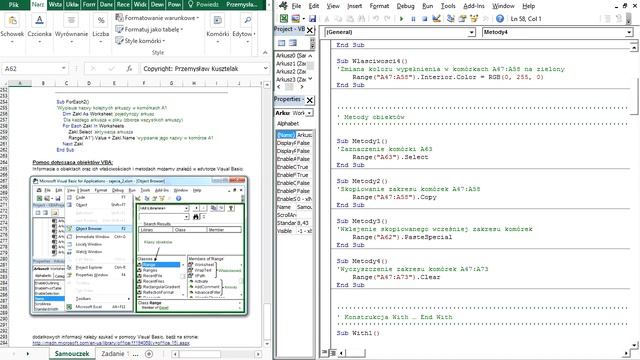Screen dimensions: 640x360
Task: Pause execution with the Break icon
Action: pyautogui.click(x=413, y=18)
